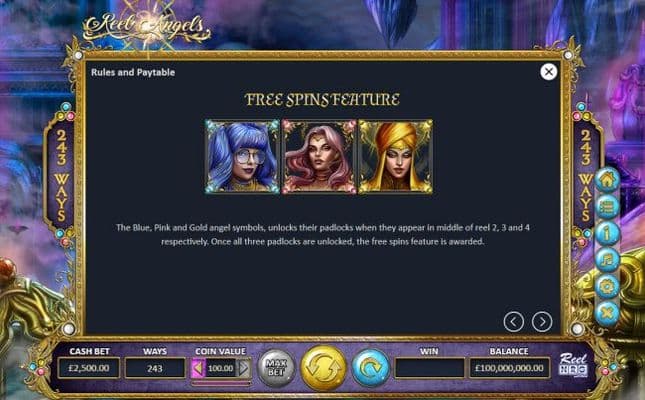
Task: Toggle the music note sound icon
Action: (607, 260)
